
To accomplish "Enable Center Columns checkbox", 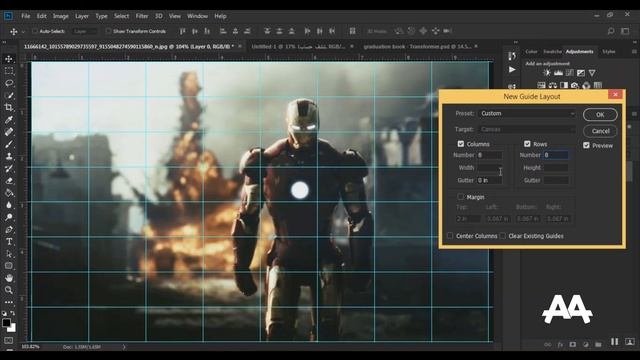I will coord(450,236).
